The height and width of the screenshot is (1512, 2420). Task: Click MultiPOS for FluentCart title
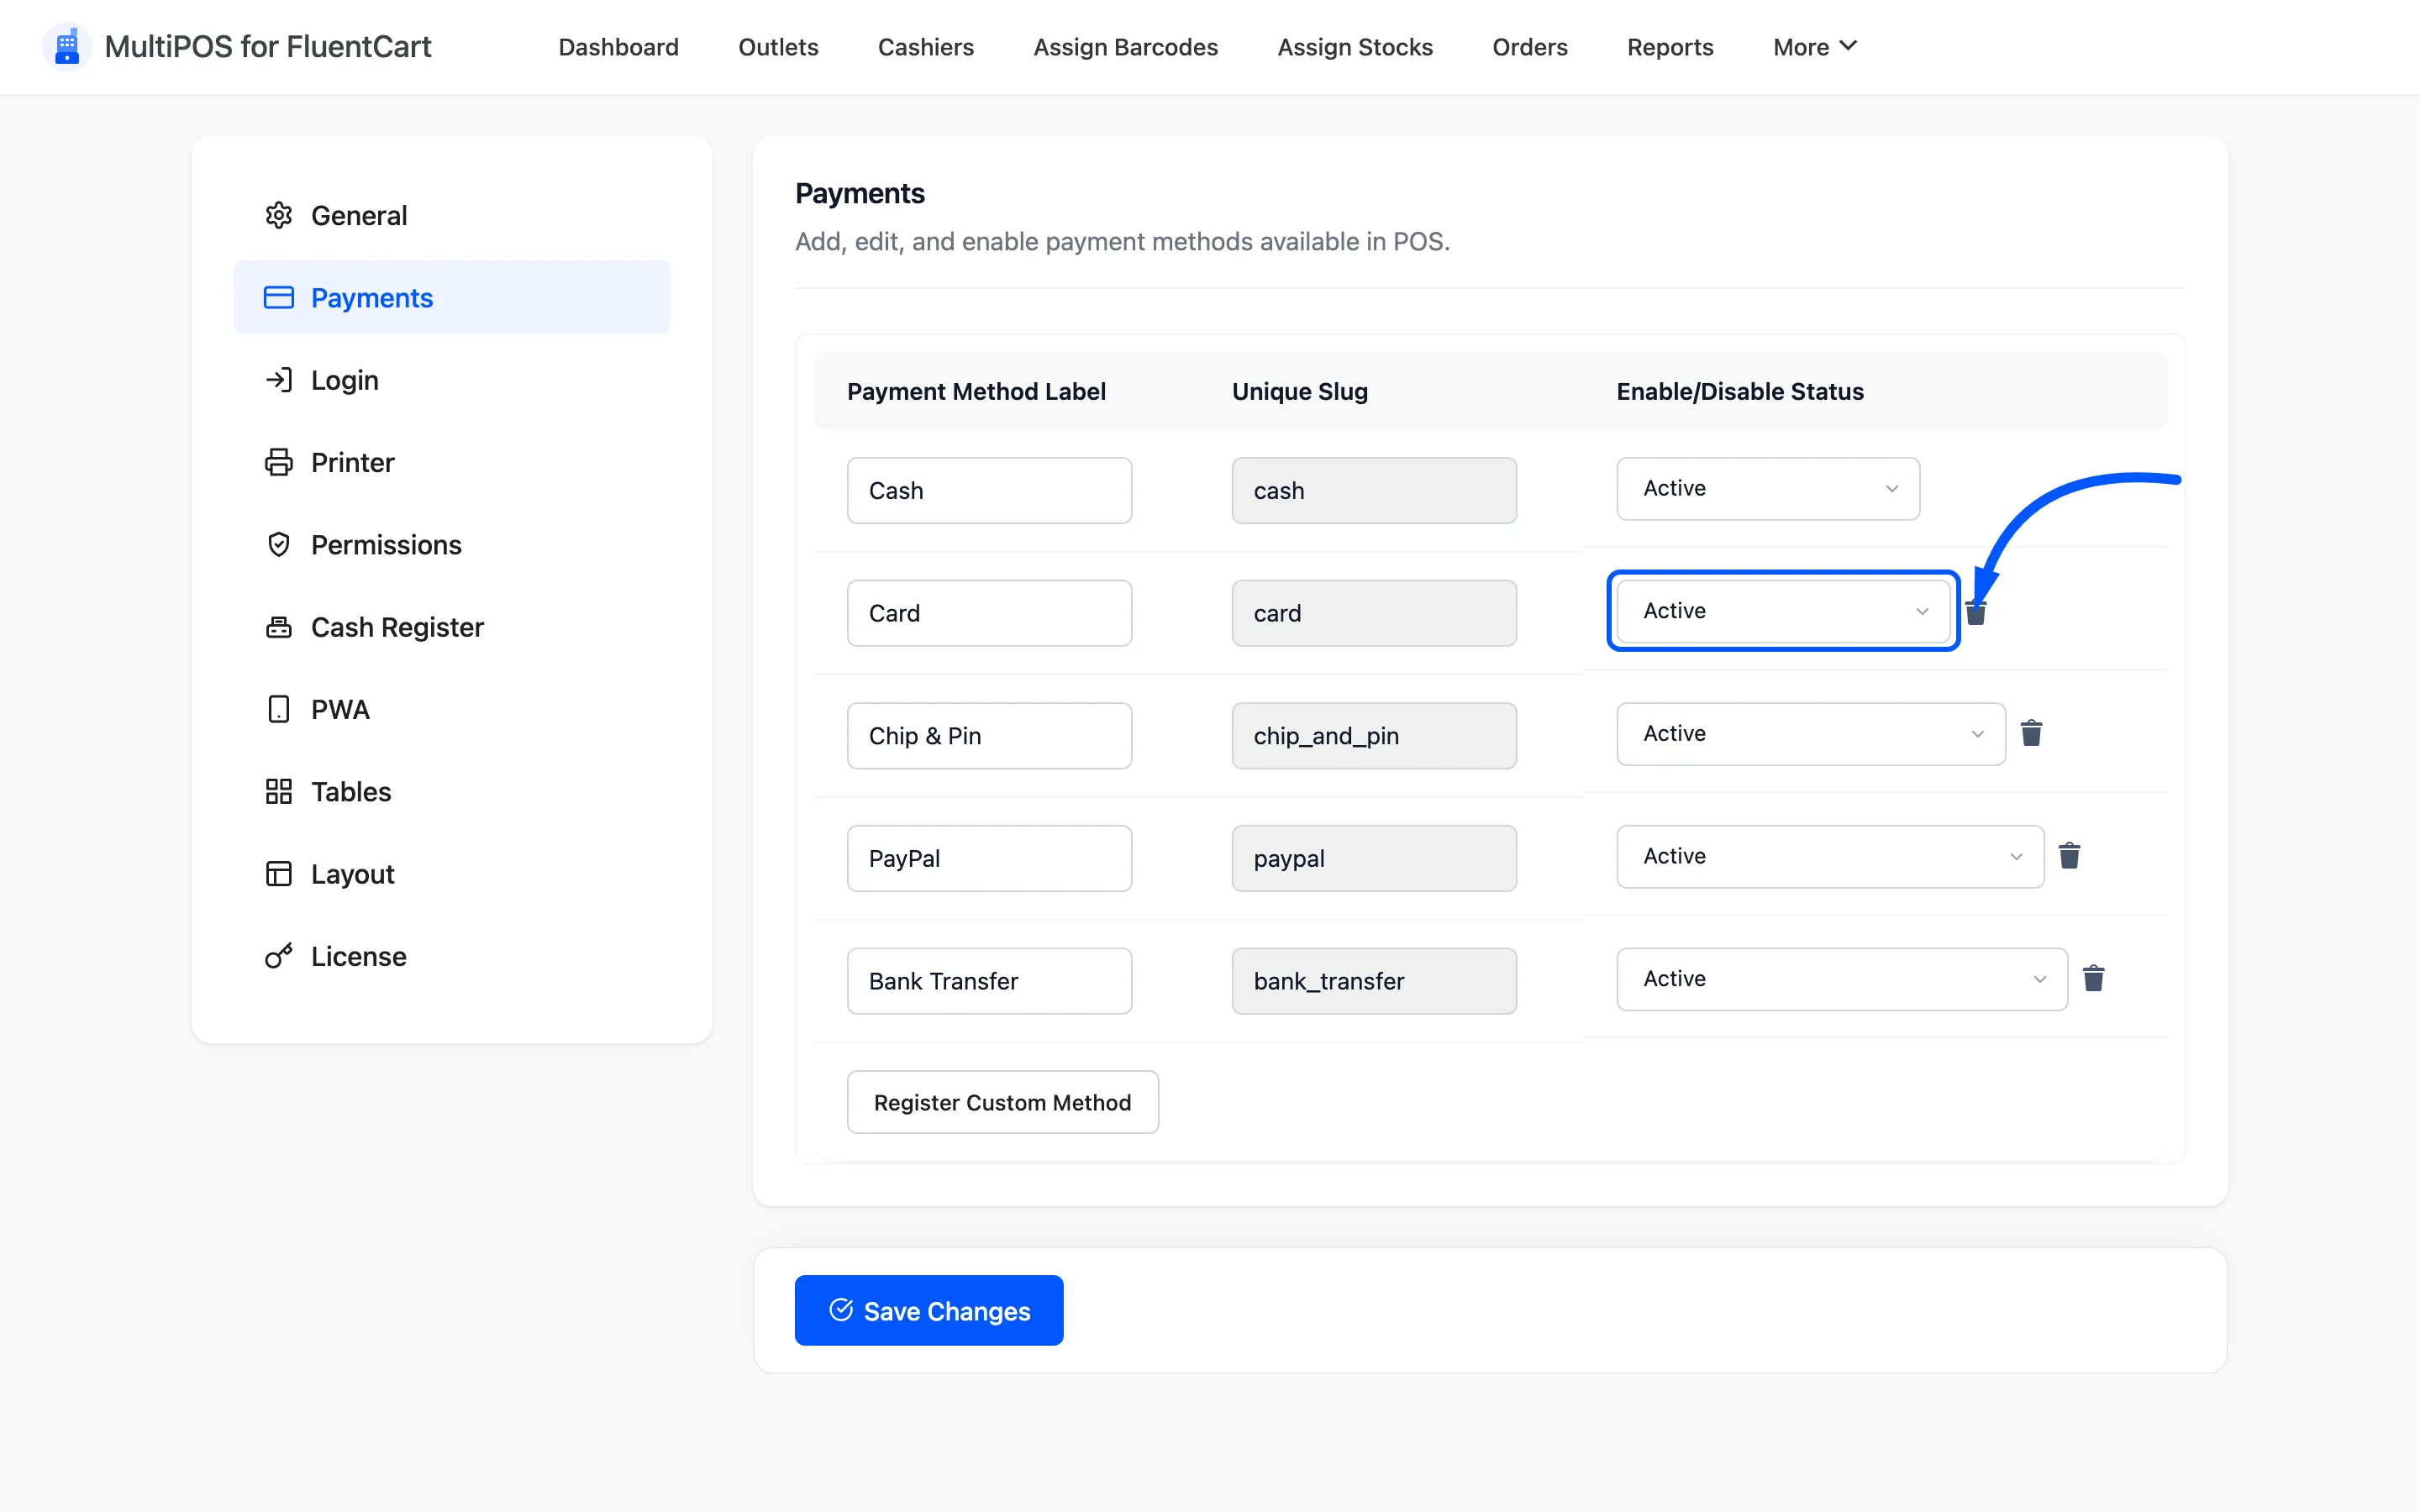[268, 47]
